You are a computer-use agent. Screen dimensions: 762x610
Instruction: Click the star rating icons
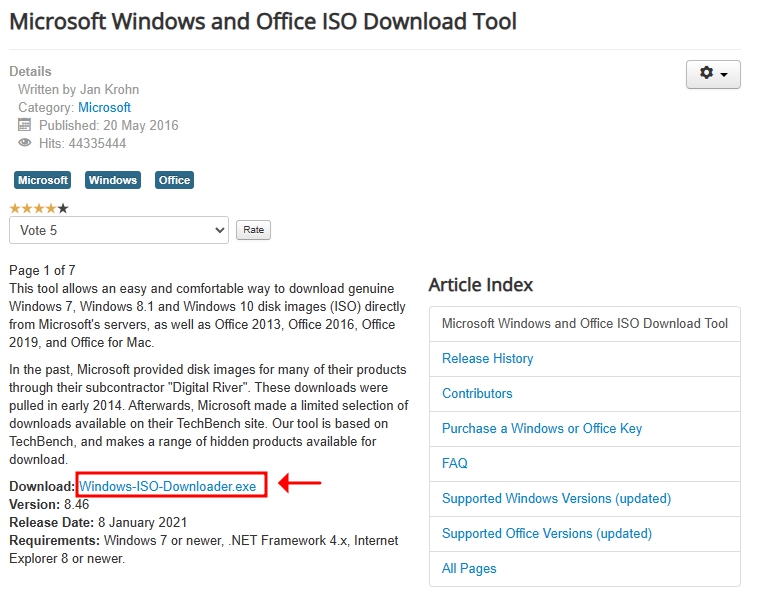39,209
